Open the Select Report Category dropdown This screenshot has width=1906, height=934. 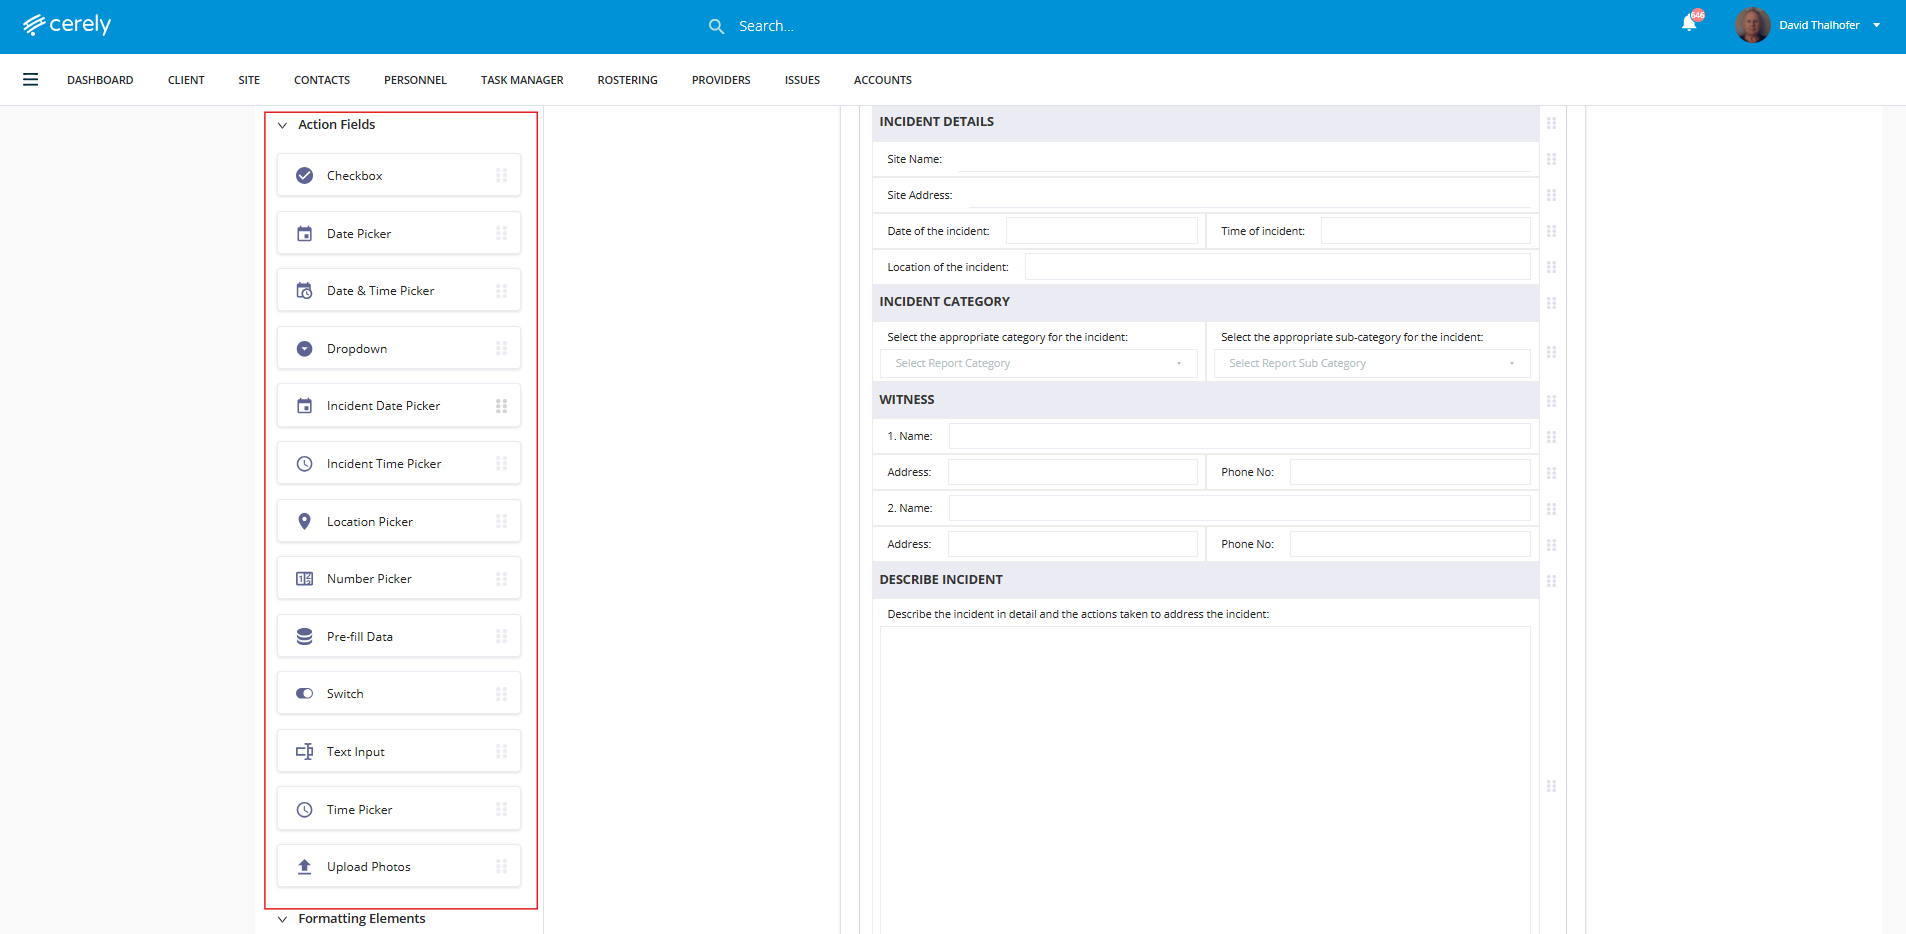pyautogui.click(x=1038, y=364)
